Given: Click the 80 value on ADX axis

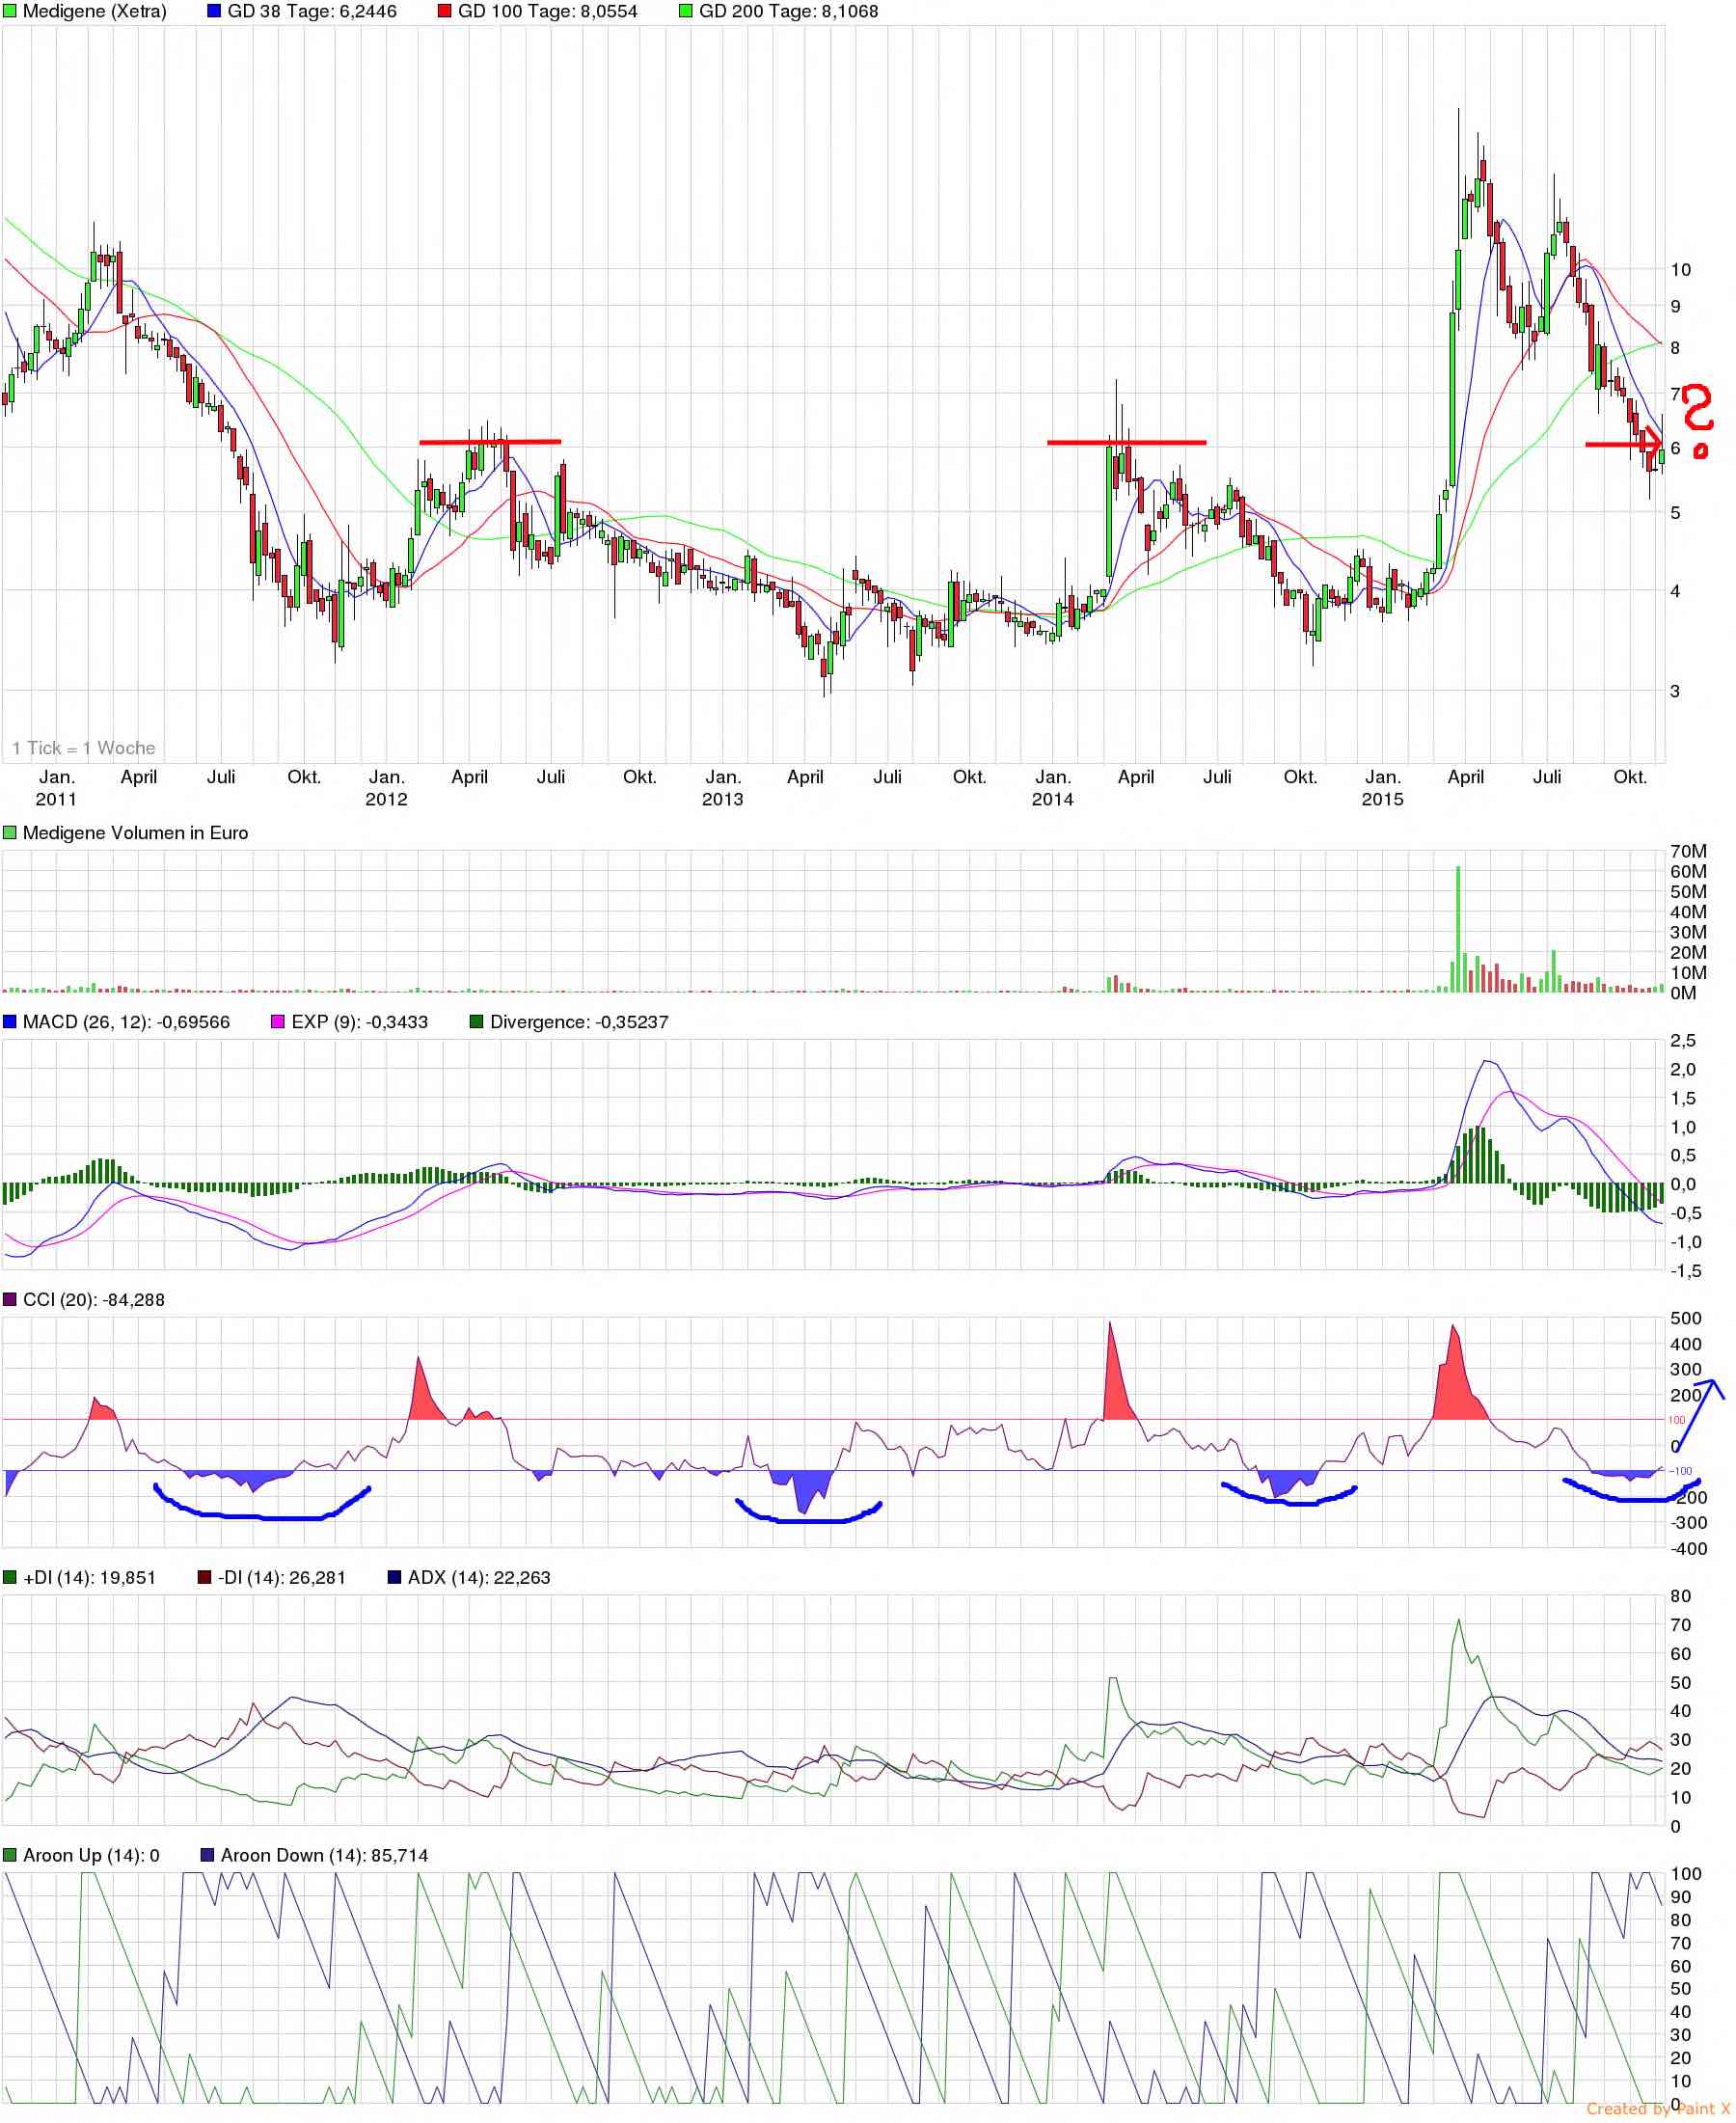Looking at the screenshot, I should tap(1681, 1597).
